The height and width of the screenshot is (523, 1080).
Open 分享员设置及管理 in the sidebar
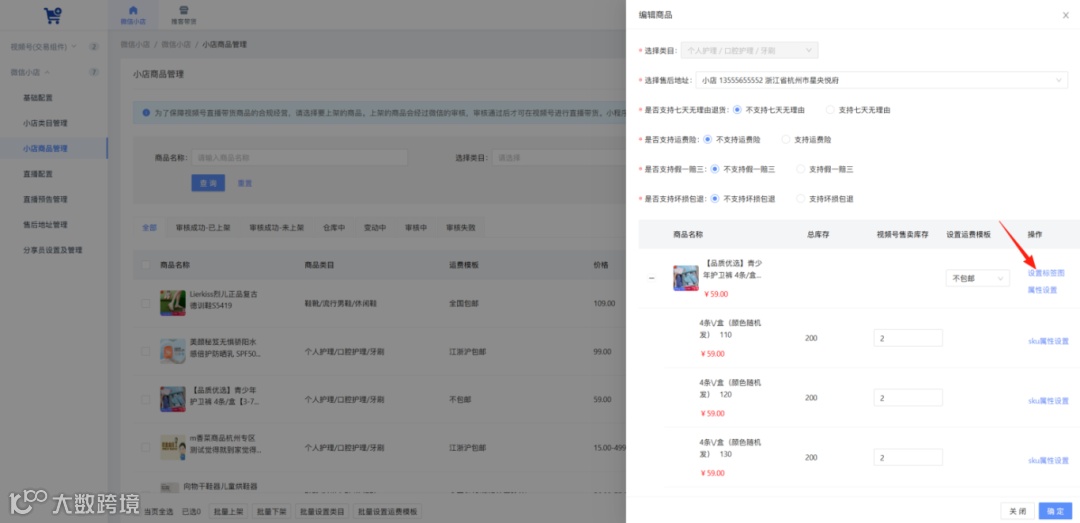[x=54, y=250]
